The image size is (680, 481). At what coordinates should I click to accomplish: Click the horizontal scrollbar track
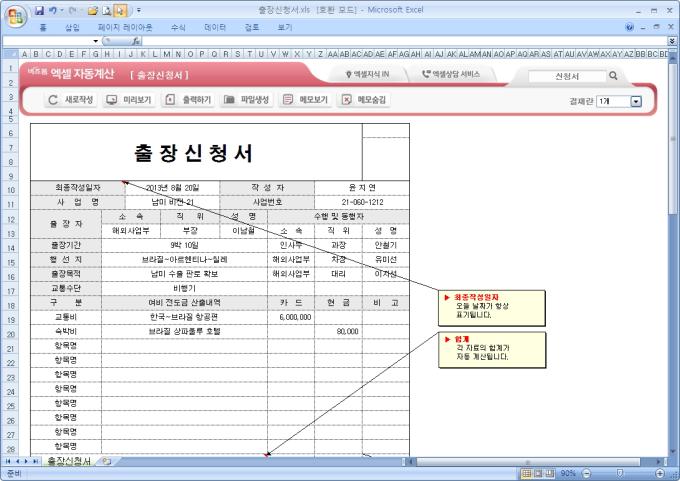click(x=536, y=461)
